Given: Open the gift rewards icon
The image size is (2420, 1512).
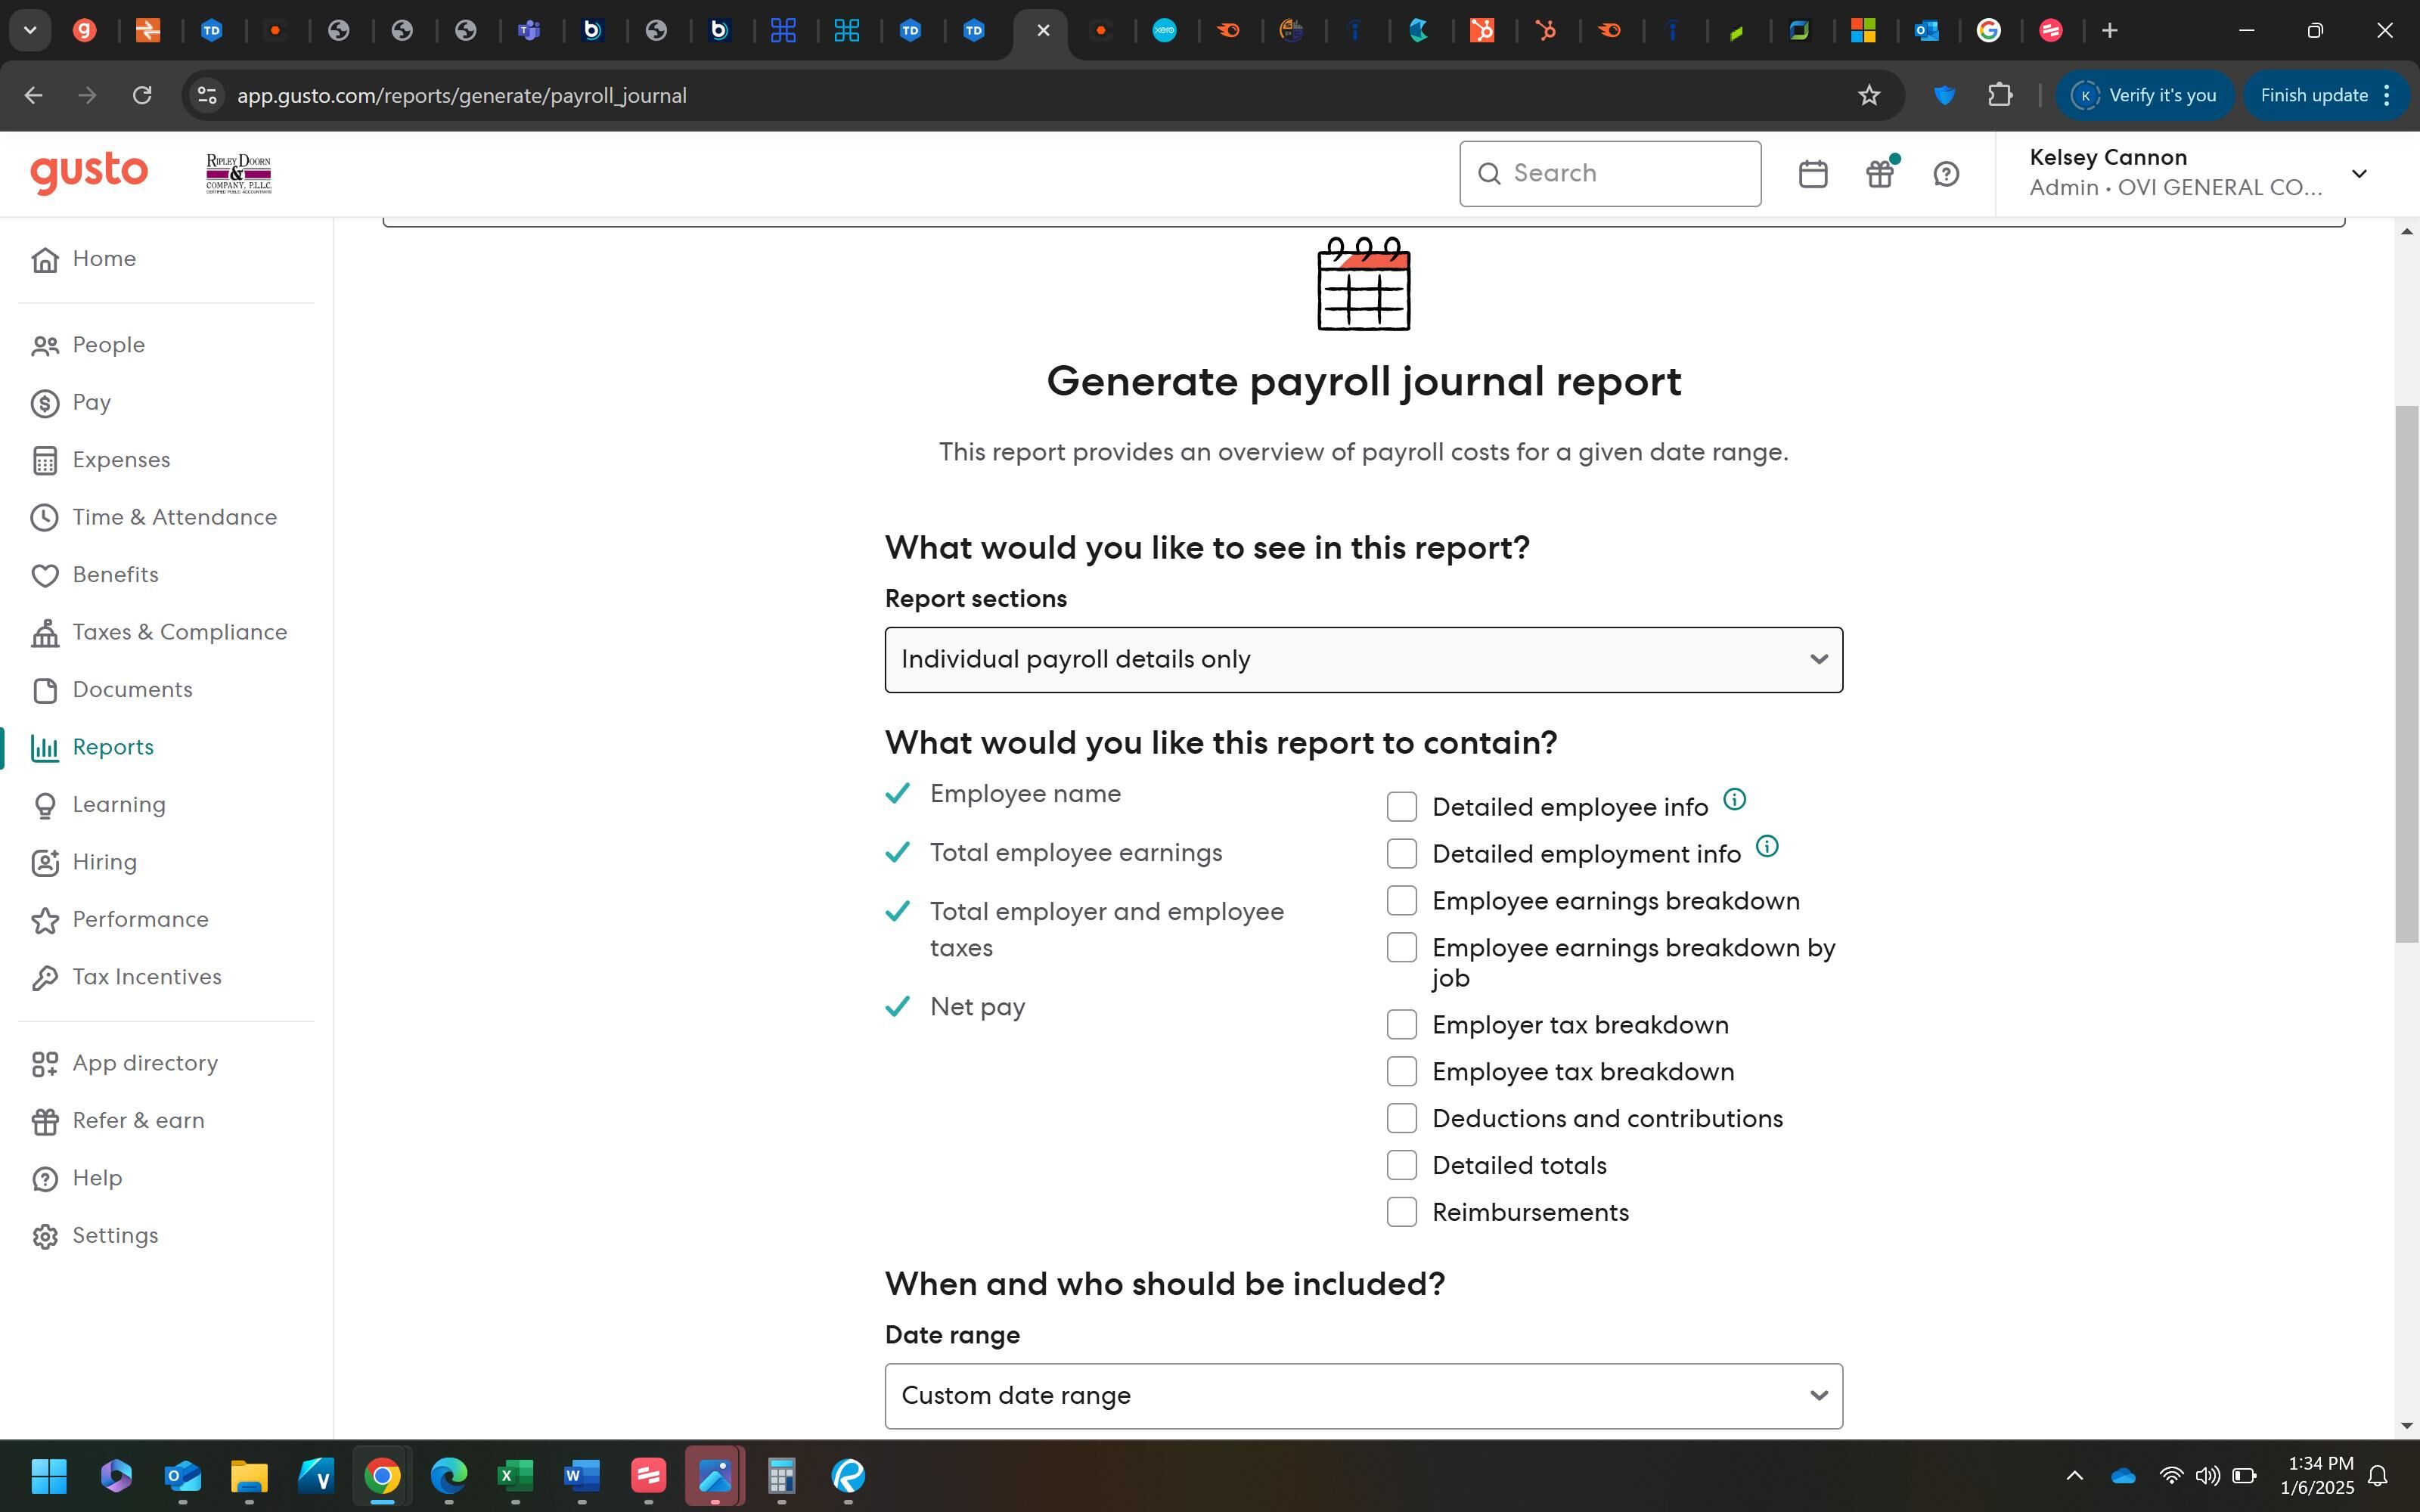Looking at the screenshot, I should pyautogui.click(x=1880, y=174).
